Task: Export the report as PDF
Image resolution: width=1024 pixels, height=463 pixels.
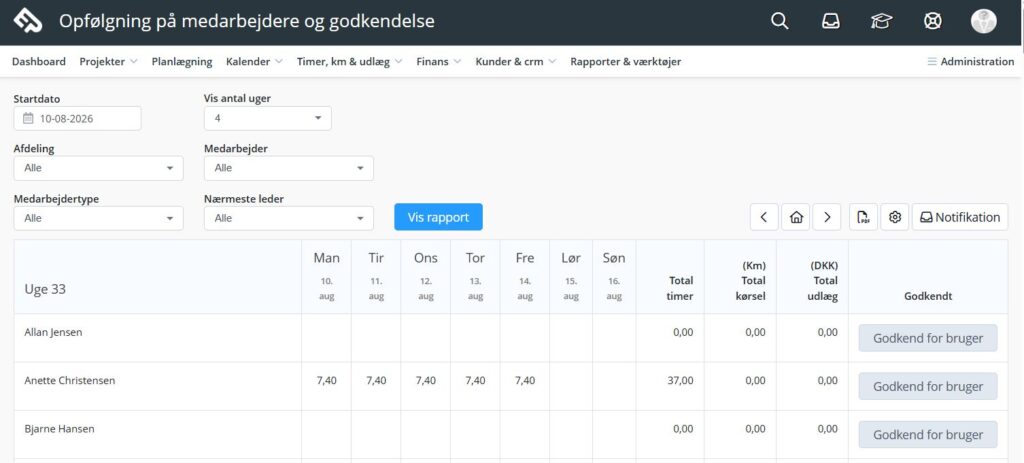Action: (x=863, y=217)
